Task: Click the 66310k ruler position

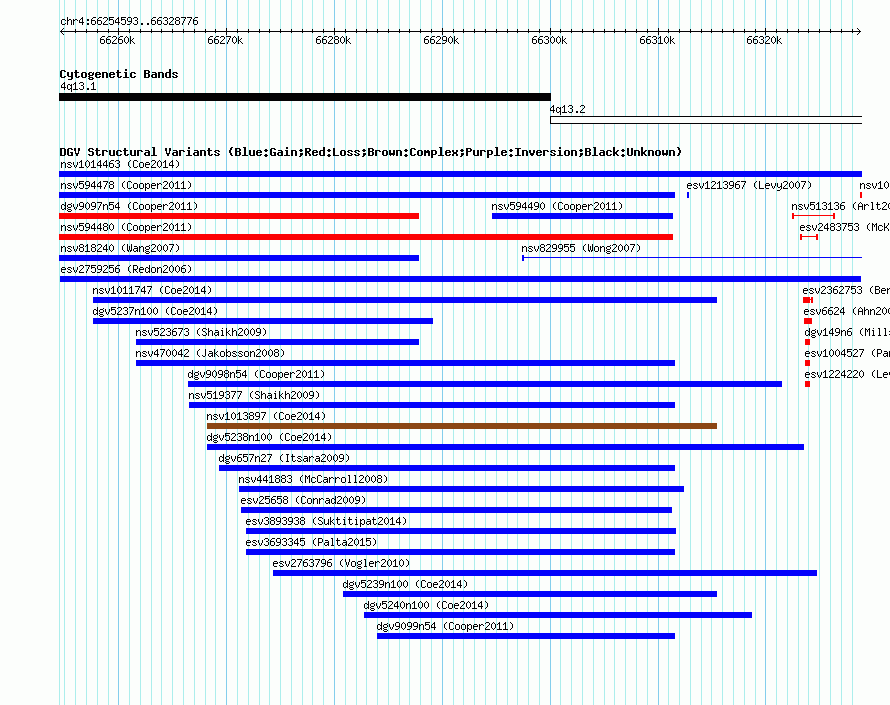Action: 657,40
